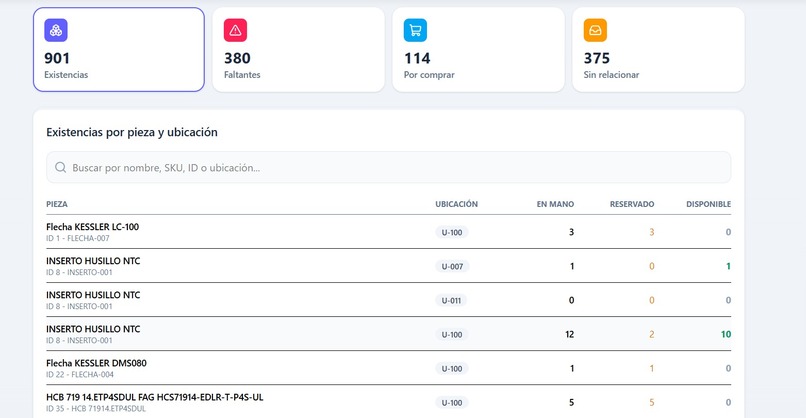Click the red Faltantes warning triangle icon
The image size is (806, 418).
235,30
